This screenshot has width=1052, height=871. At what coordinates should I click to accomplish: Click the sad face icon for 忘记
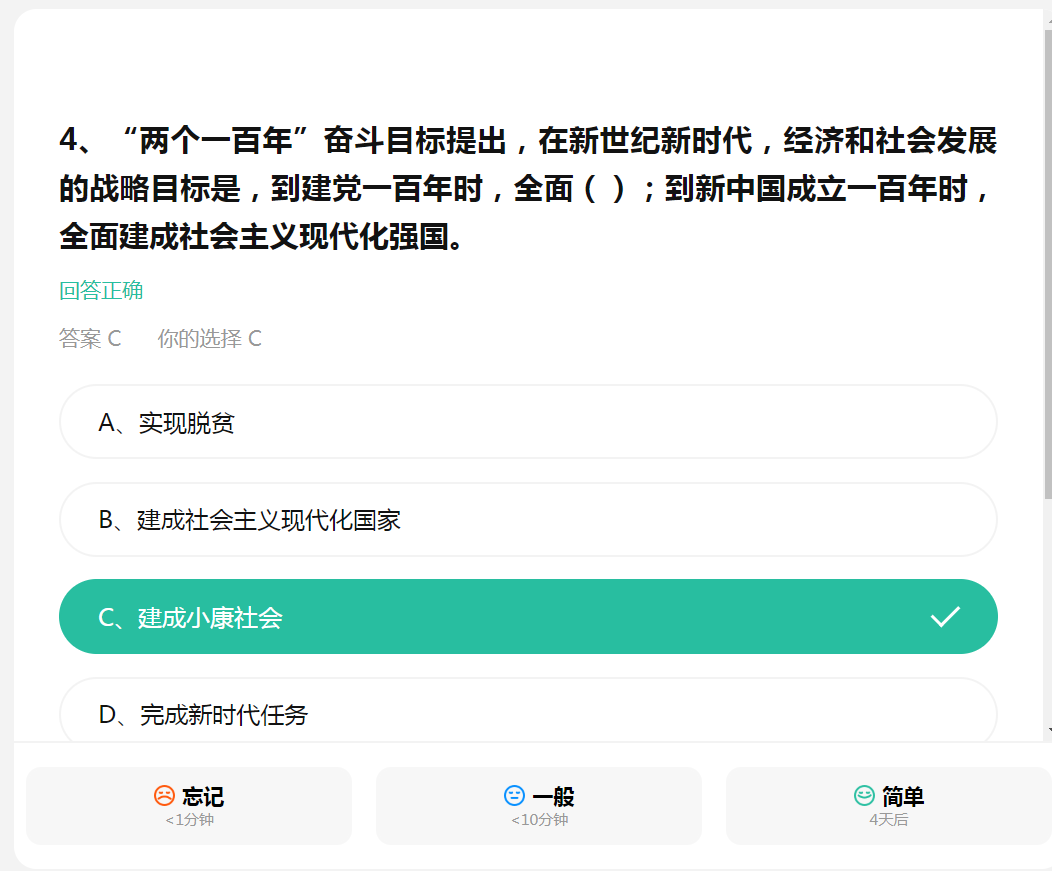164,796
